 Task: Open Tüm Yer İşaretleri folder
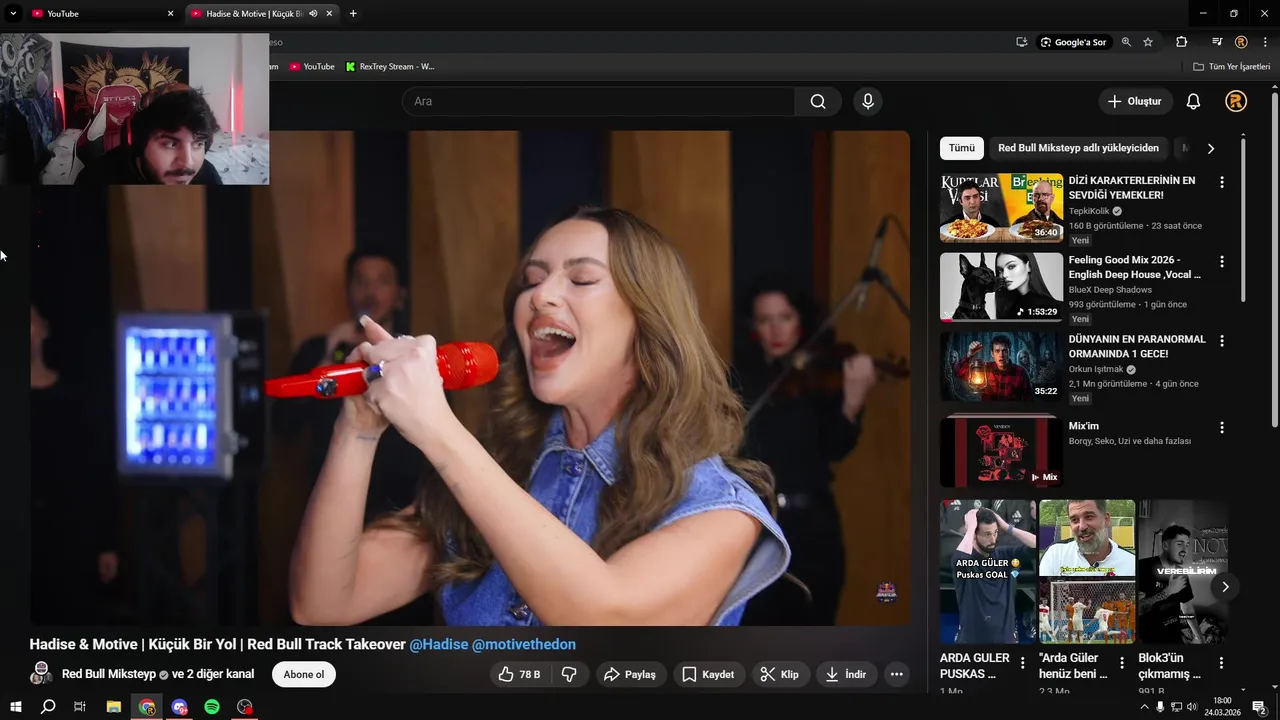[x=1231, y=66]
